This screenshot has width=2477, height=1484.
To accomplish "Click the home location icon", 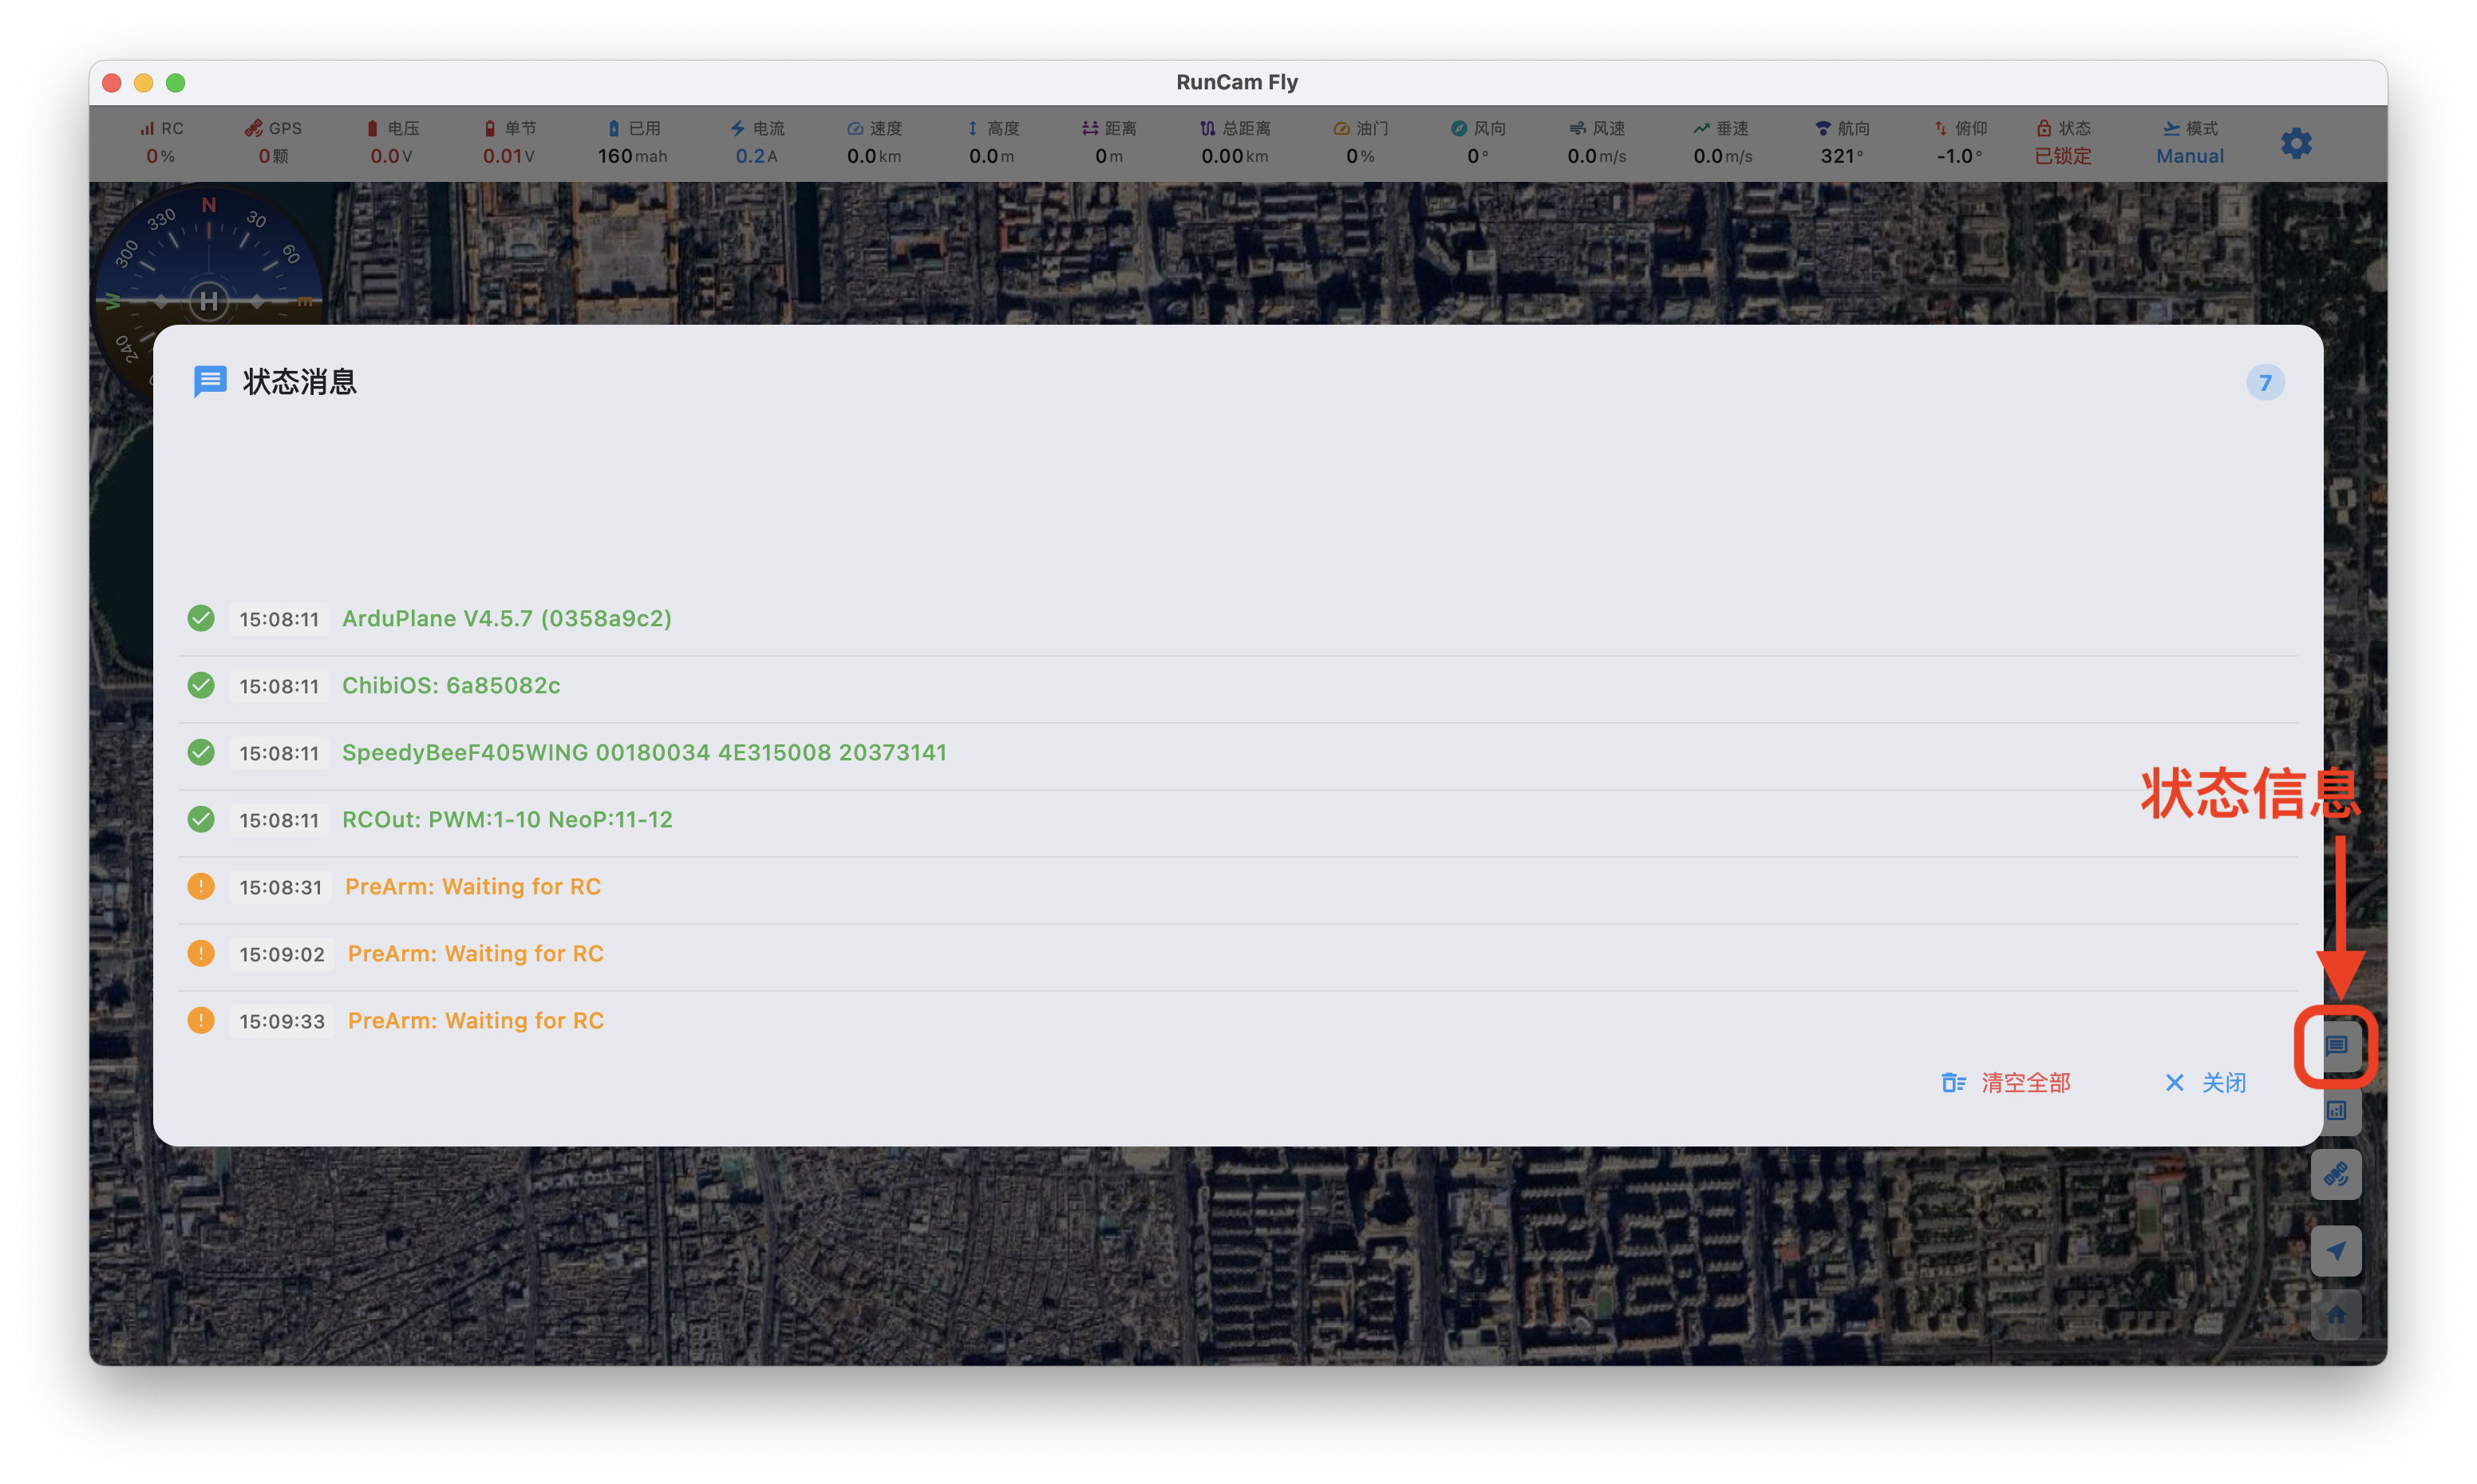I will pyautogui.click(x=2336, y=1314).
